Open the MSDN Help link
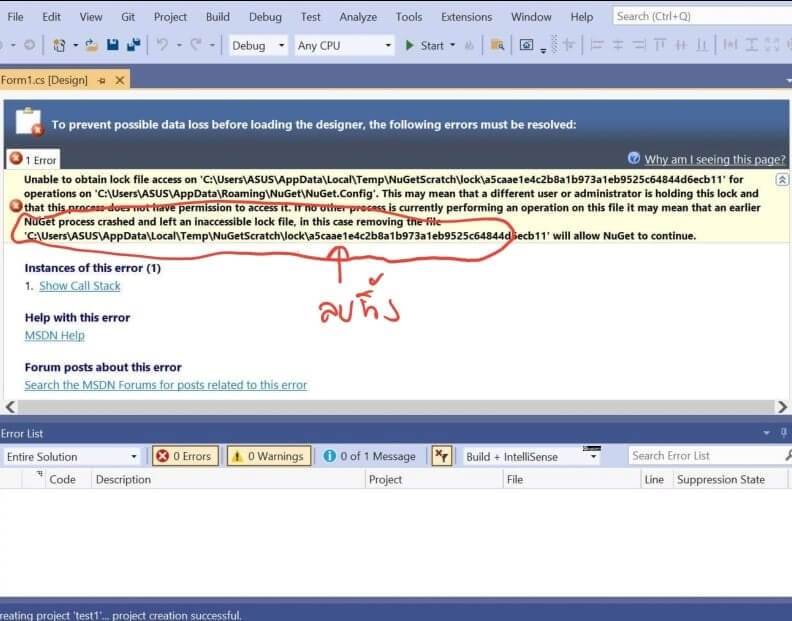 point(55,335)
